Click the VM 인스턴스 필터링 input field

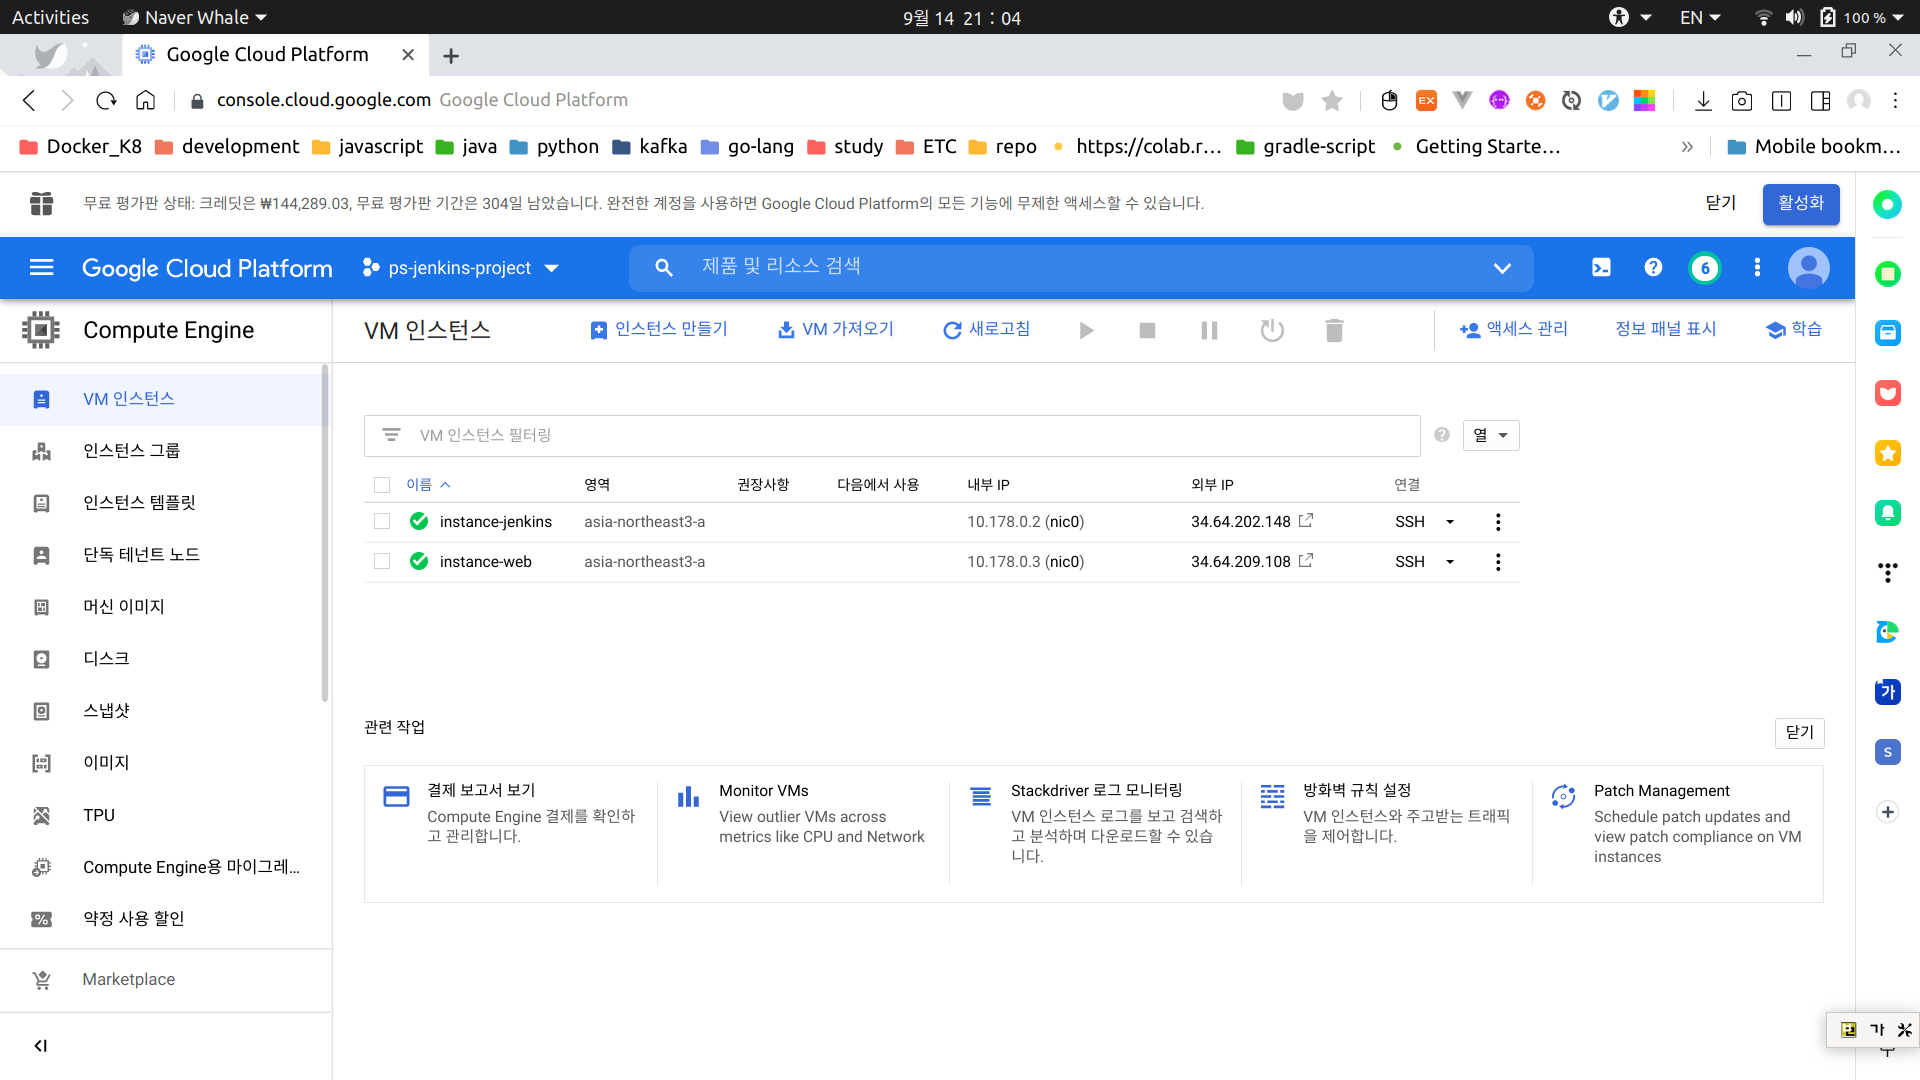click(x=900, y=436)
